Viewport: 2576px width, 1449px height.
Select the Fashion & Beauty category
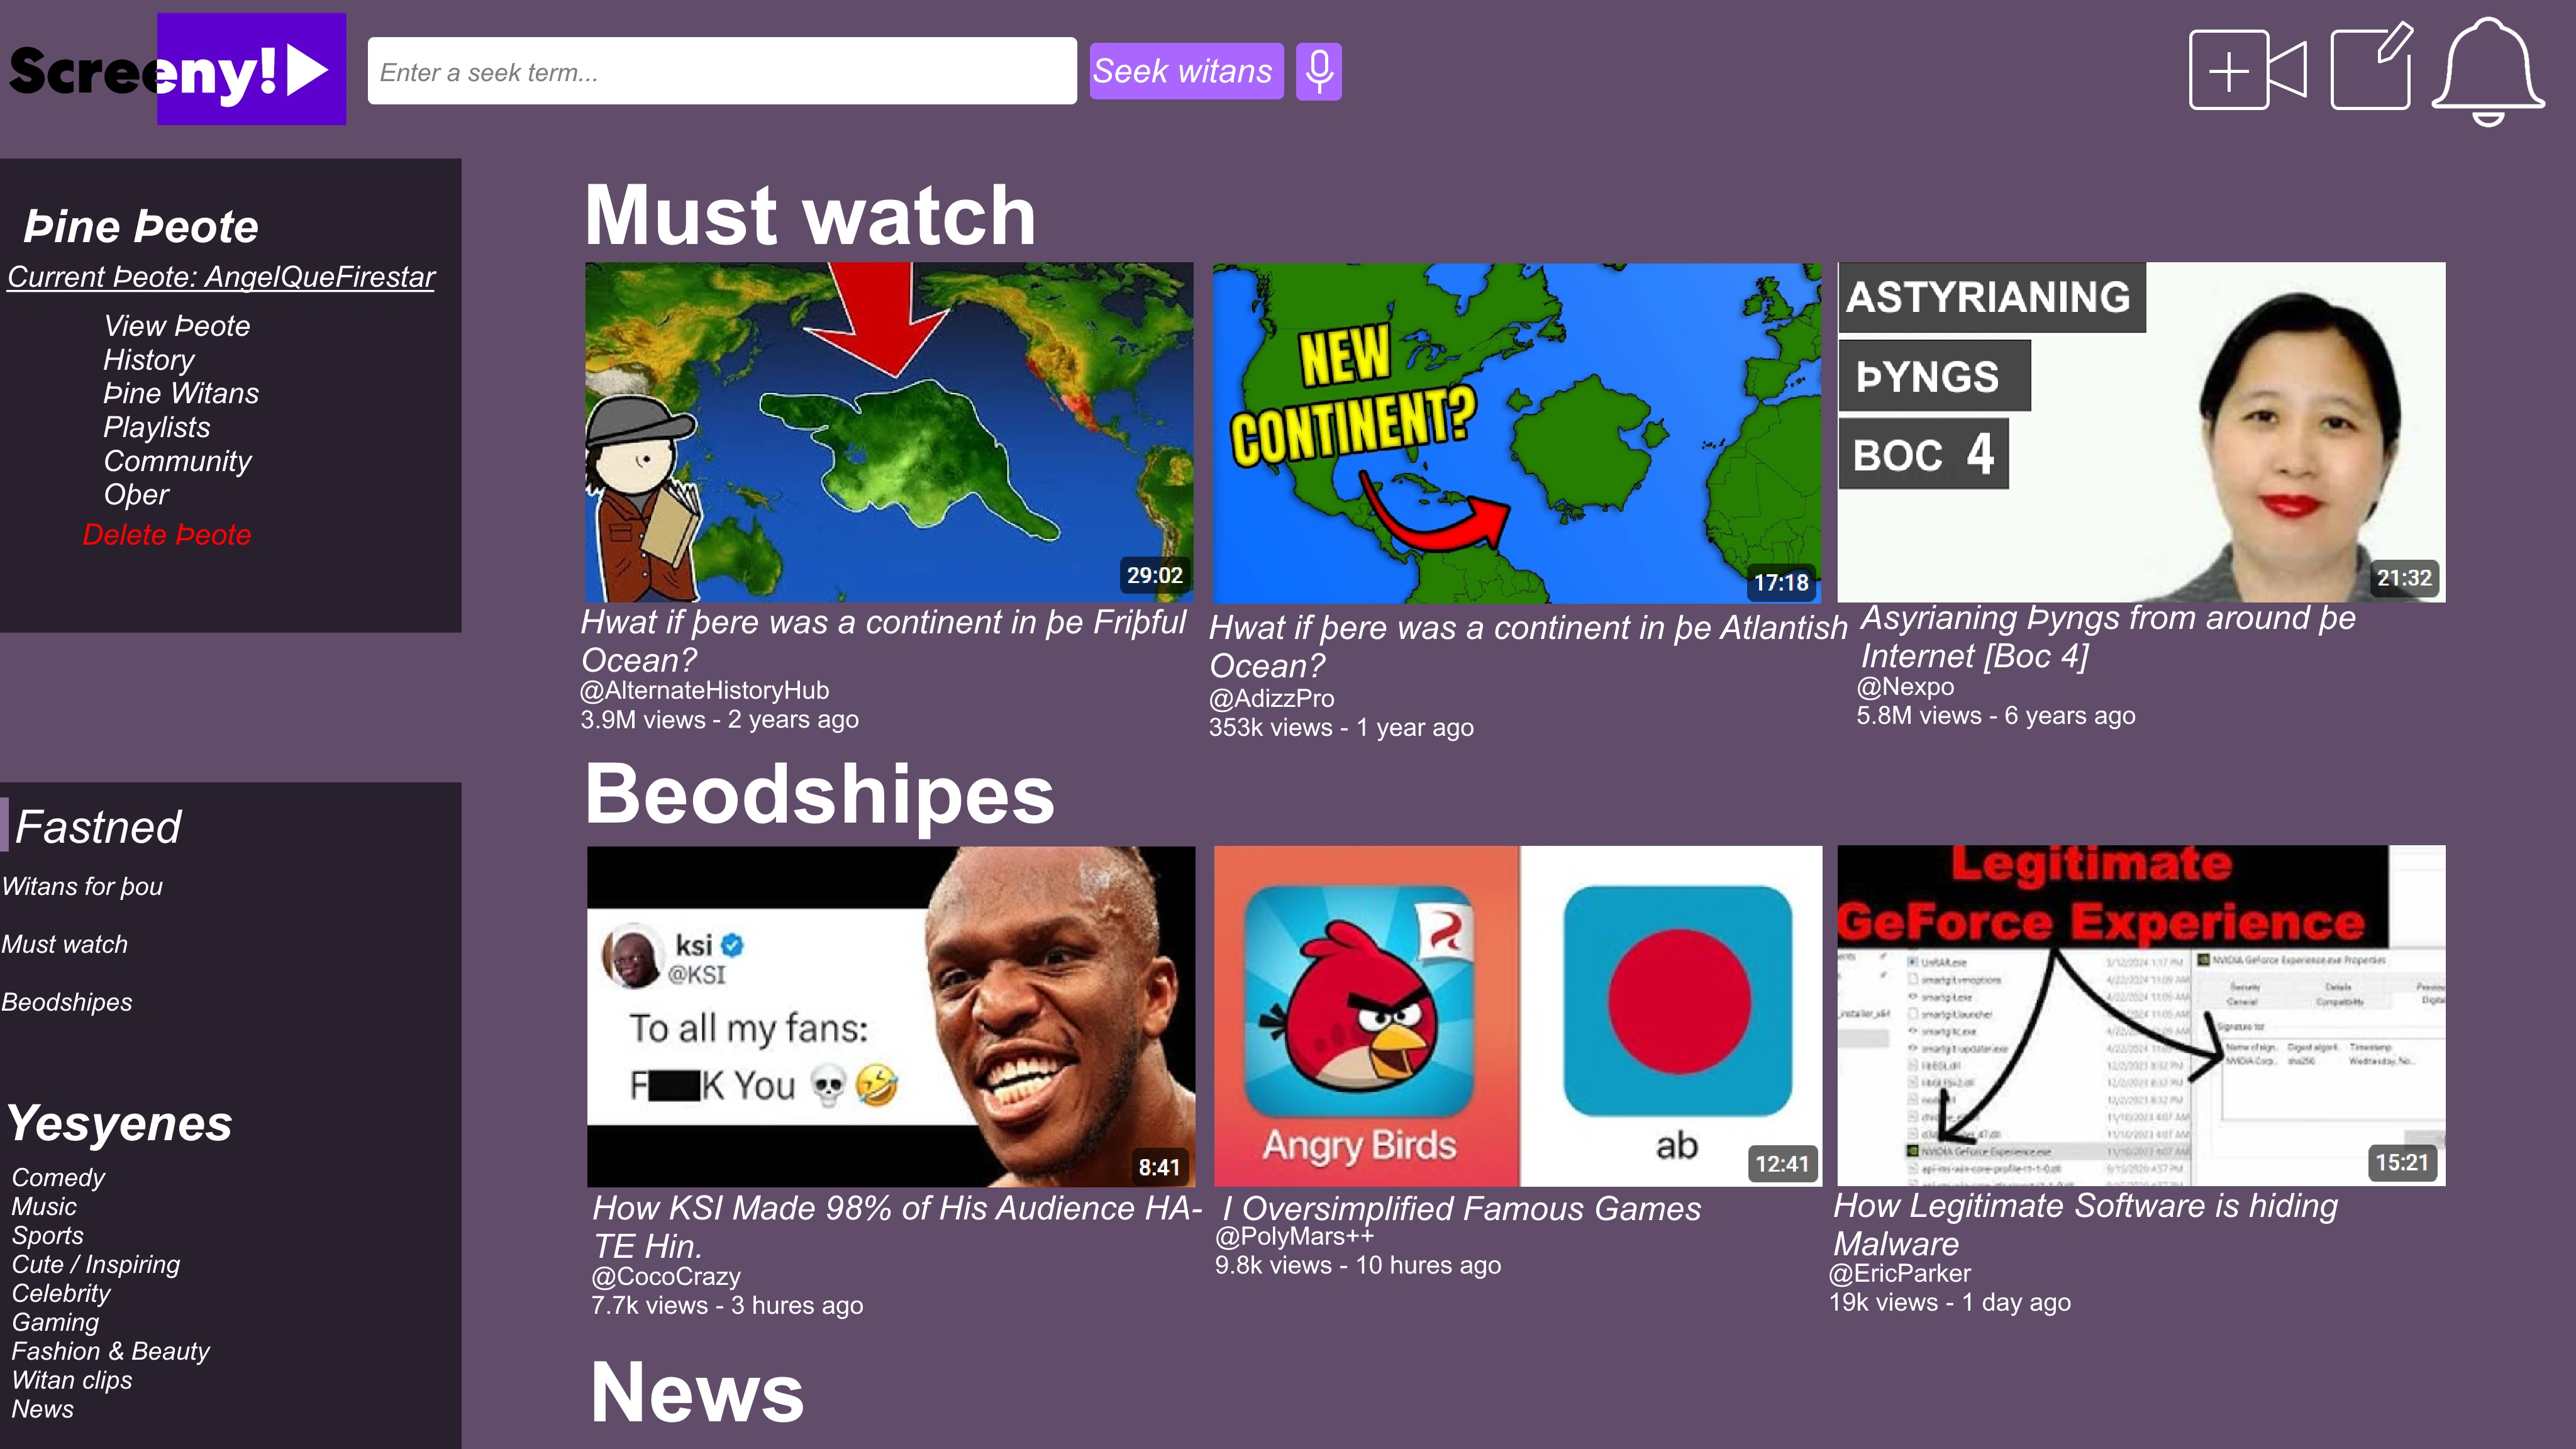coord(111,1351)
